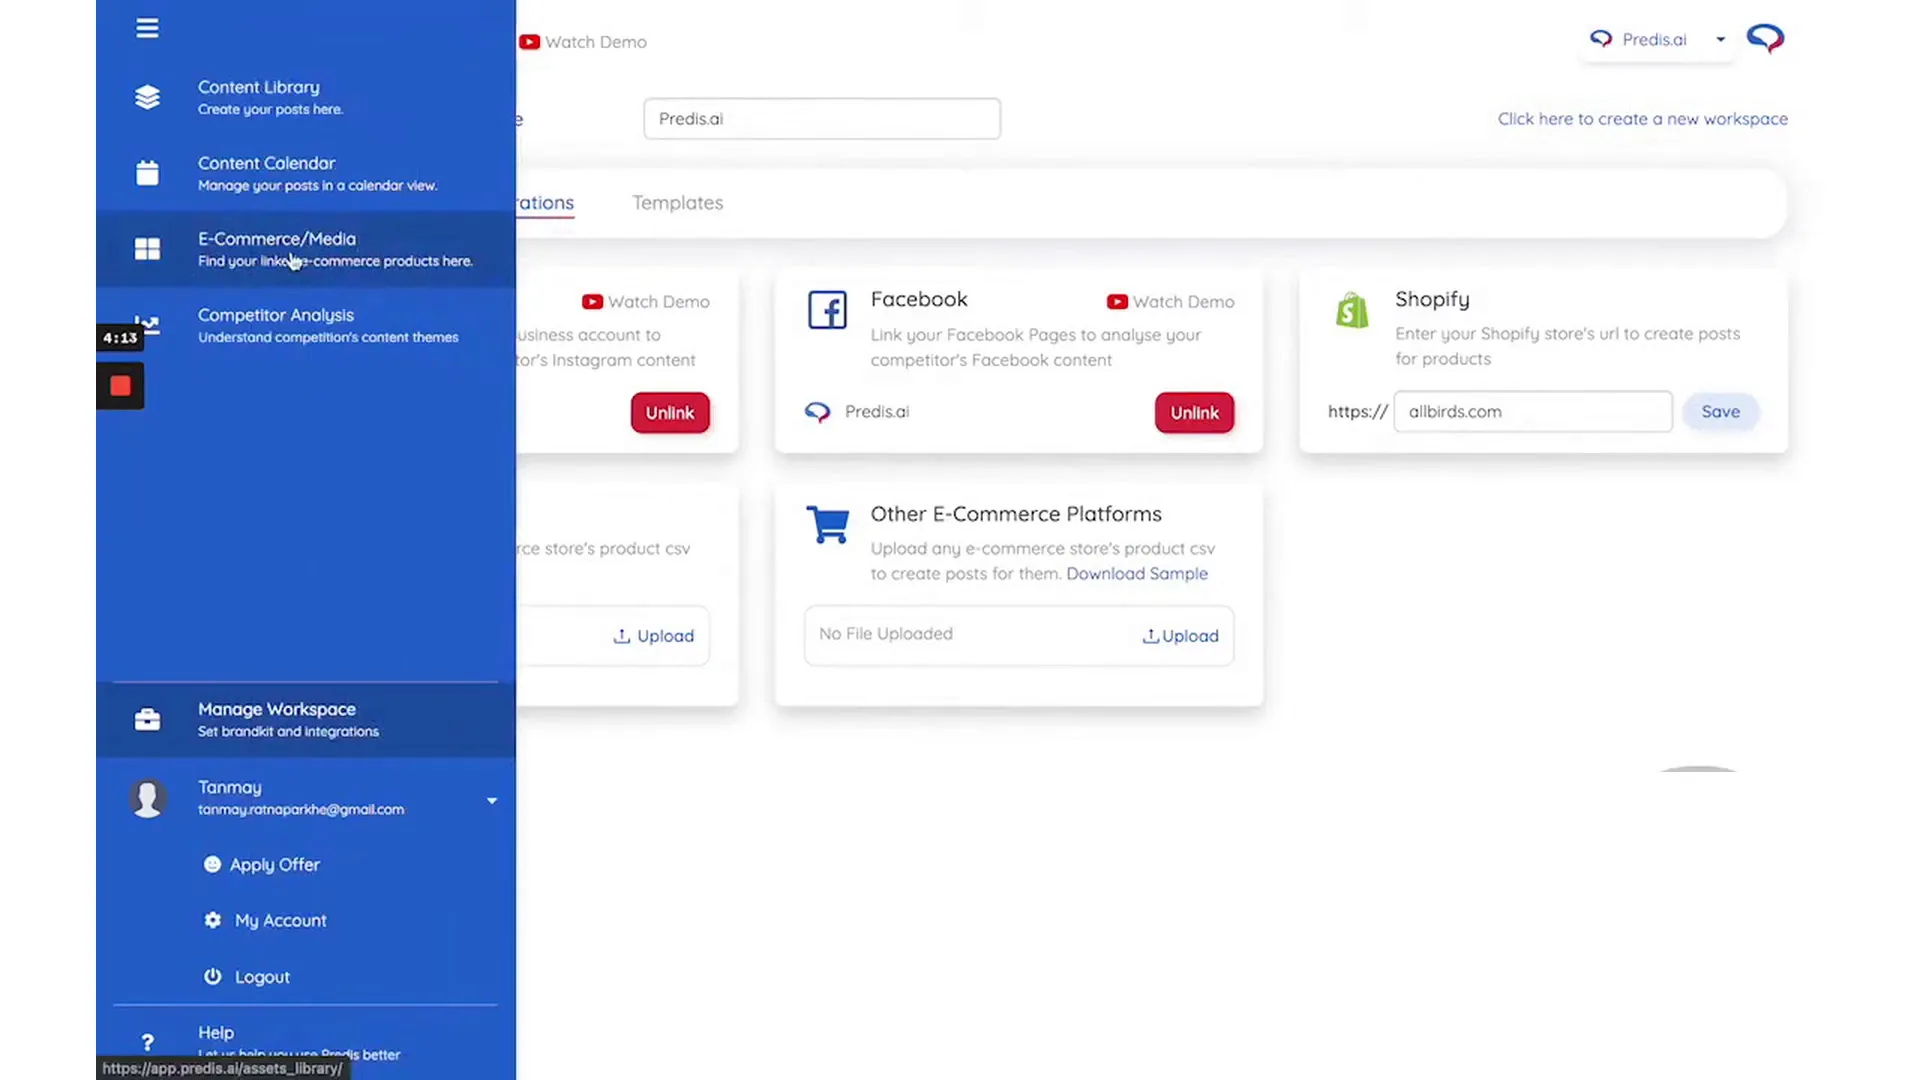Viewport: 1920px width, 1080px height.
Task: Watch Demo link in the Facebook card
Action: pos(1171,302)
